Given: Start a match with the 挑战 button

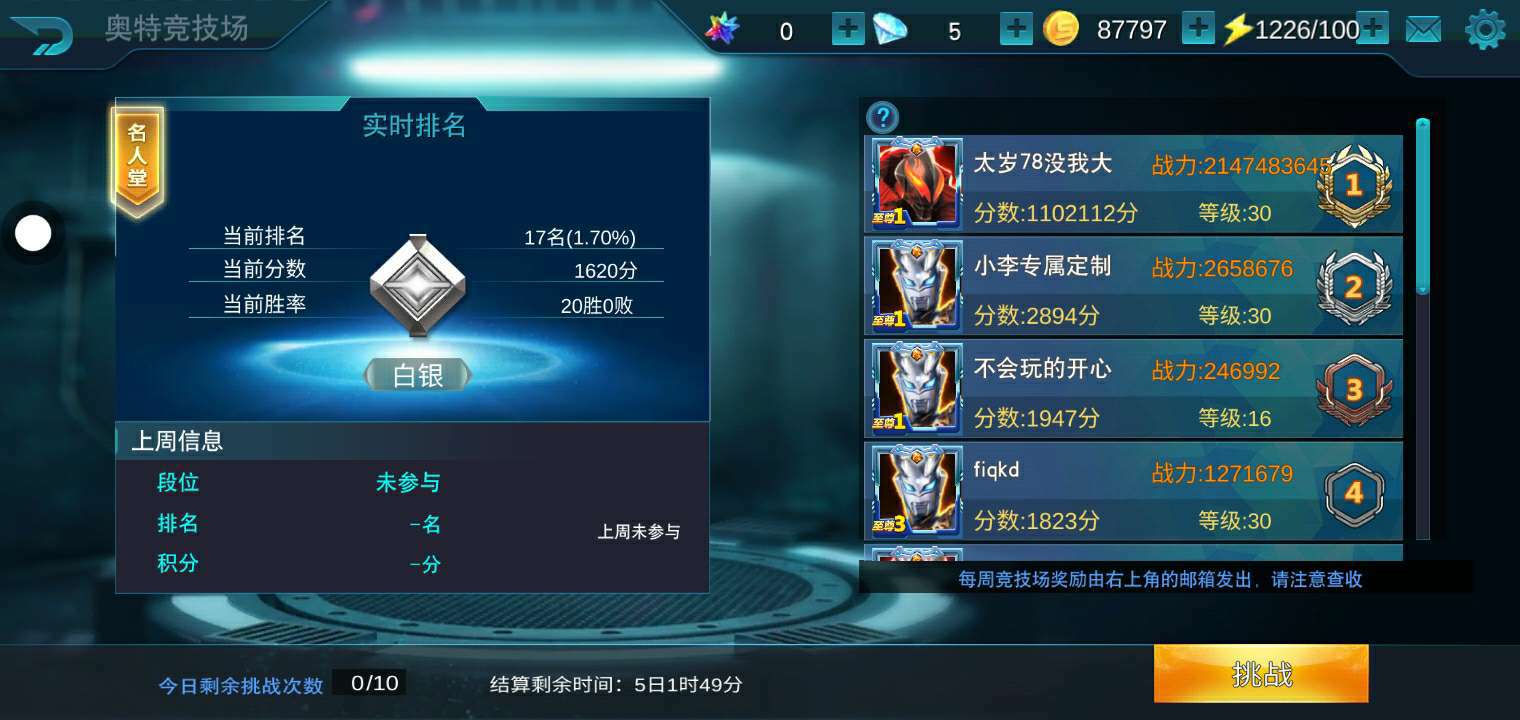Looking at the screenshot, I should (x=1261, y=674).
